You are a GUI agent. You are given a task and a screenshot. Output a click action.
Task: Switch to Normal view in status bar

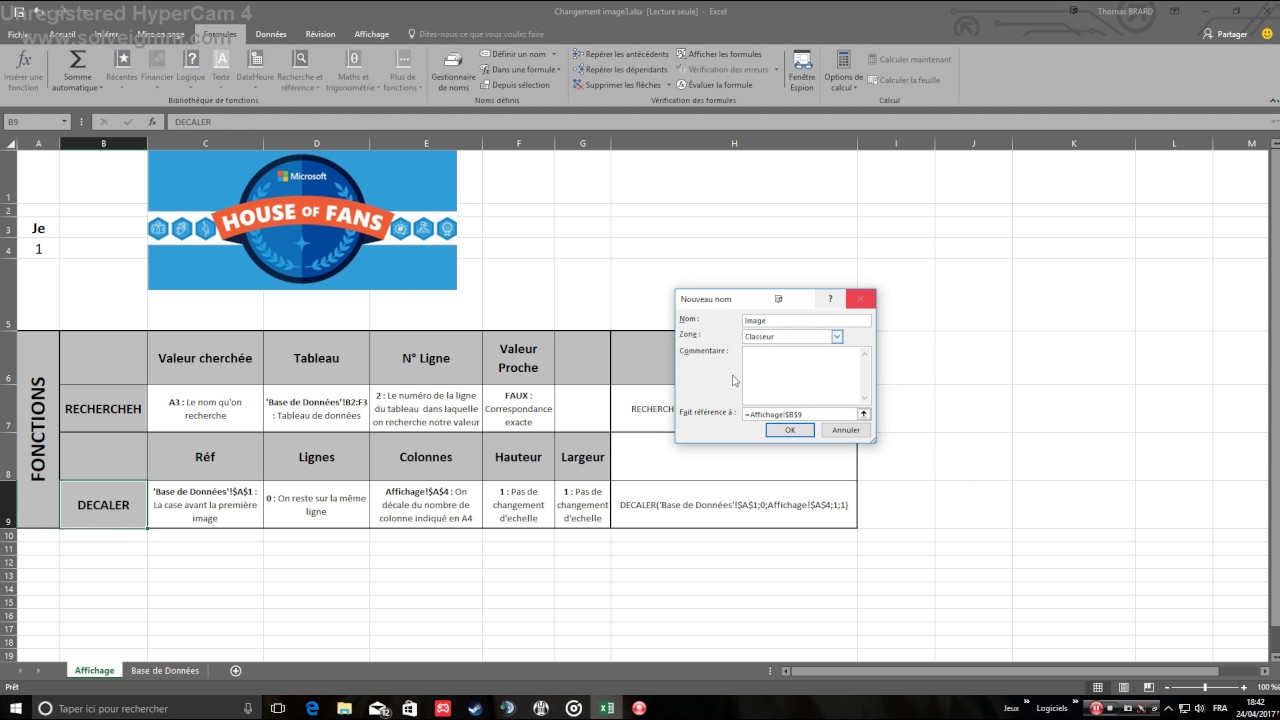1098,687
